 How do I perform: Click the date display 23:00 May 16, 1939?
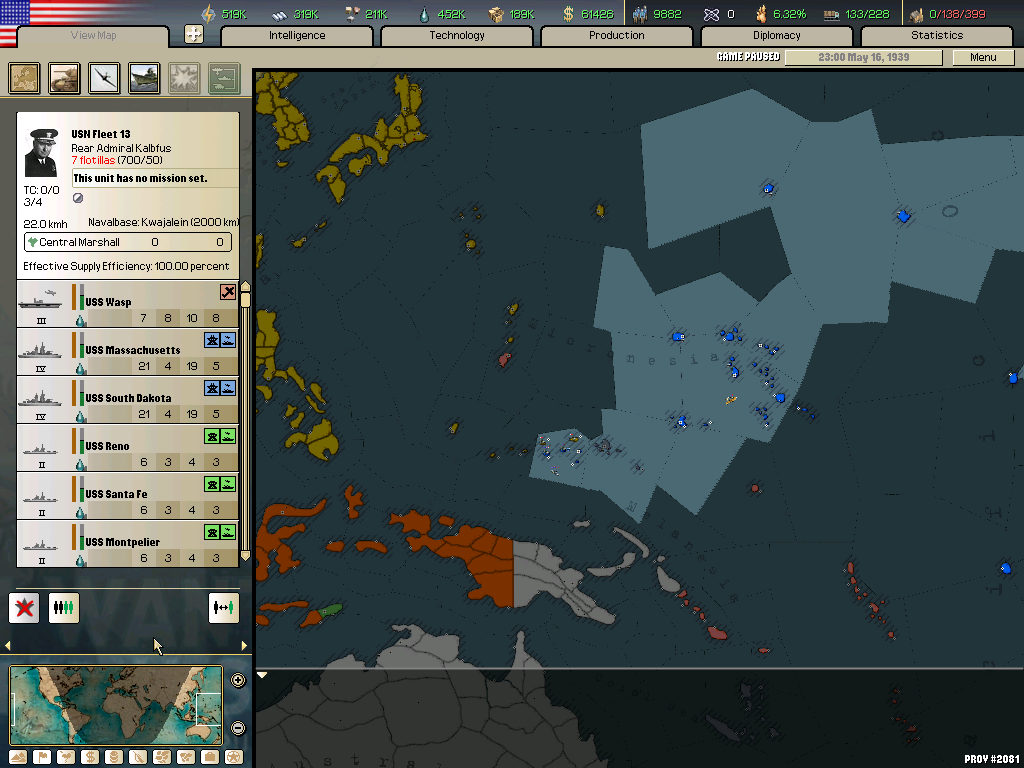point(863,57)
